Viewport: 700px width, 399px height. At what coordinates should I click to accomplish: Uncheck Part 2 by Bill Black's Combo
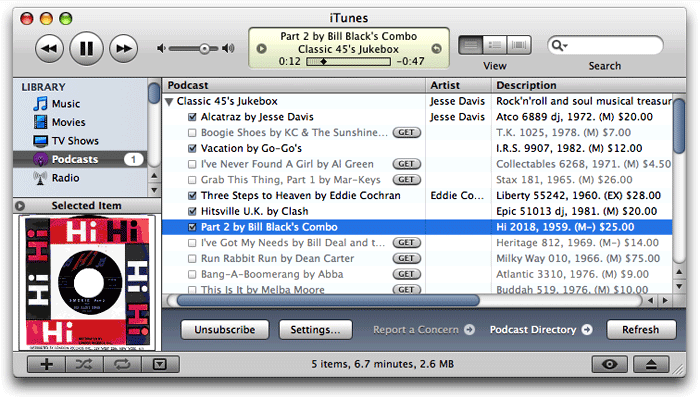192,227
